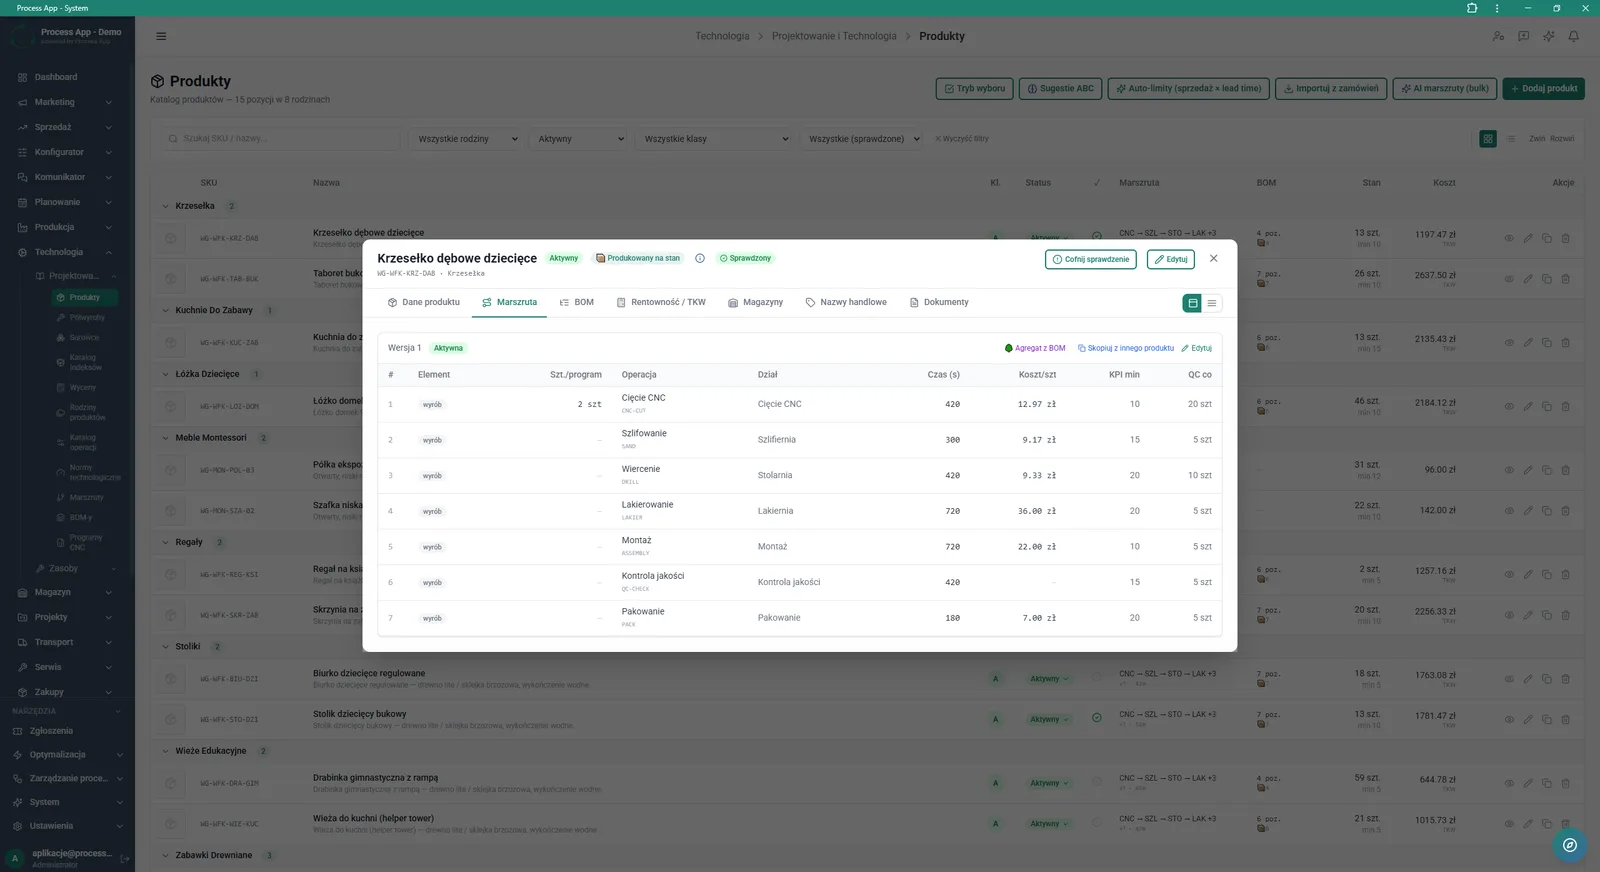1600x872 pixels.
Task: Open user settings icon in top bar
Action: (x=1498, y=36)
